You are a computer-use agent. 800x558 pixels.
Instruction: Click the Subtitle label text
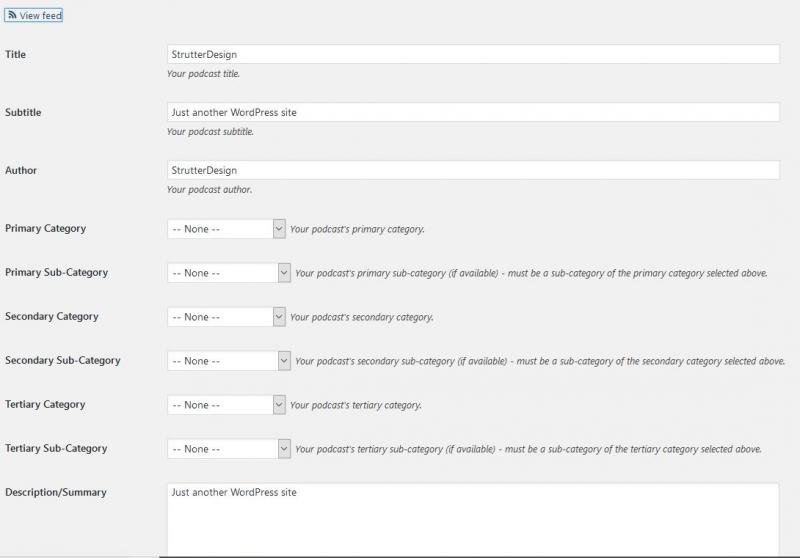coord(23,112)
